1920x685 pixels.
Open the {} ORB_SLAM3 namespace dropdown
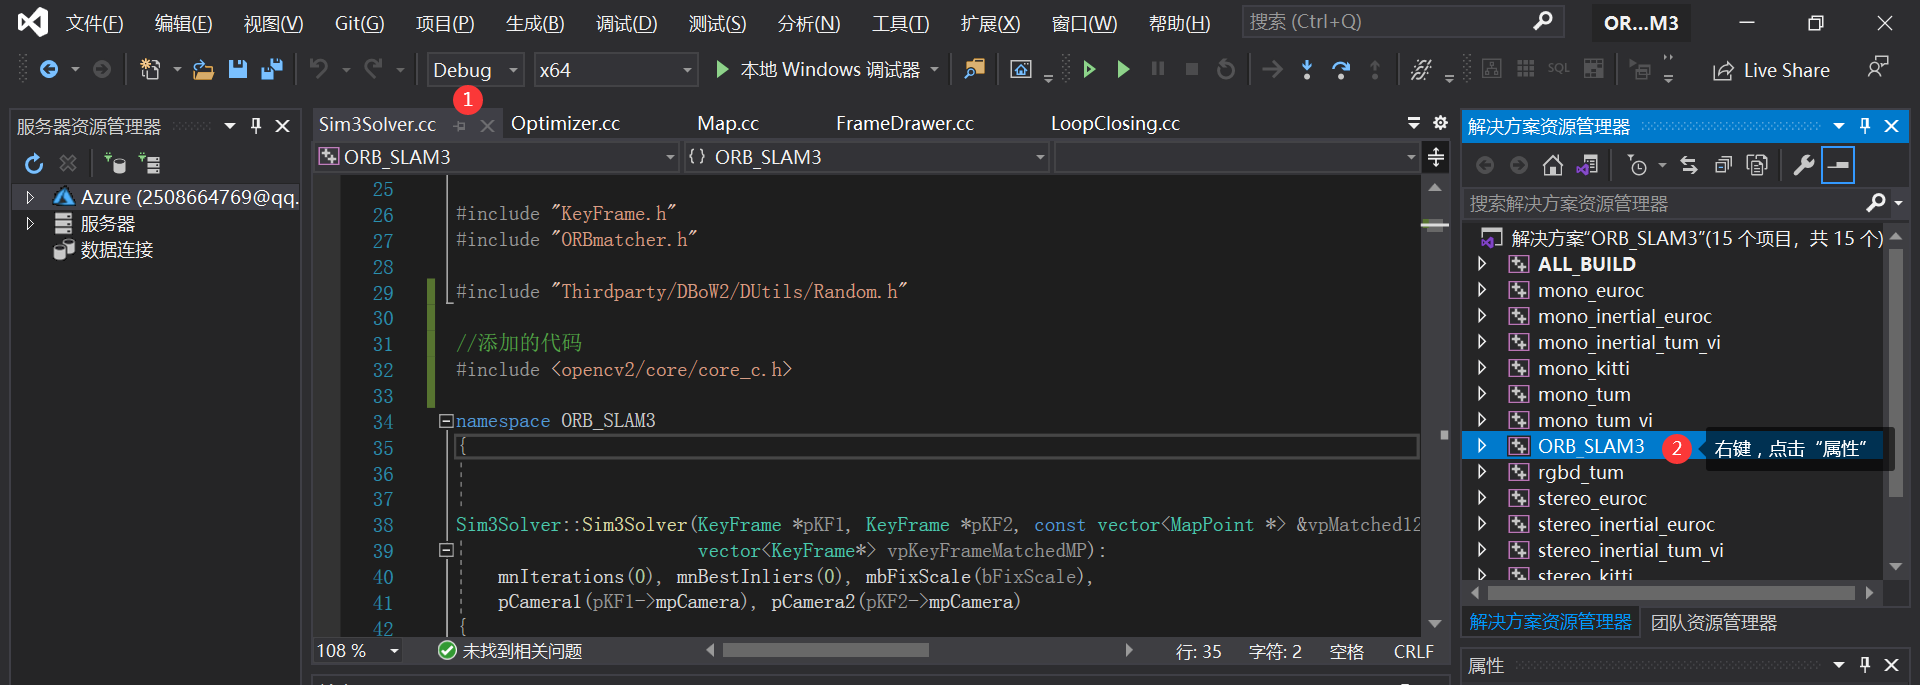click(867, 157)
